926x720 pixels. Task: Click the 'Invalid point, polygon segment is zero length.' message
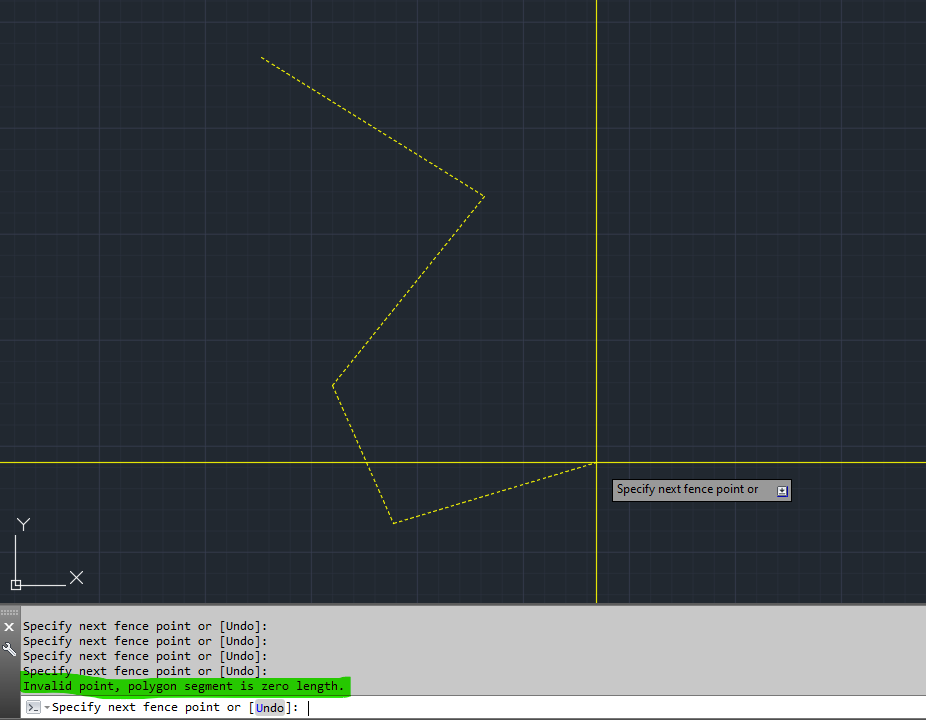(x=183, y=686)
